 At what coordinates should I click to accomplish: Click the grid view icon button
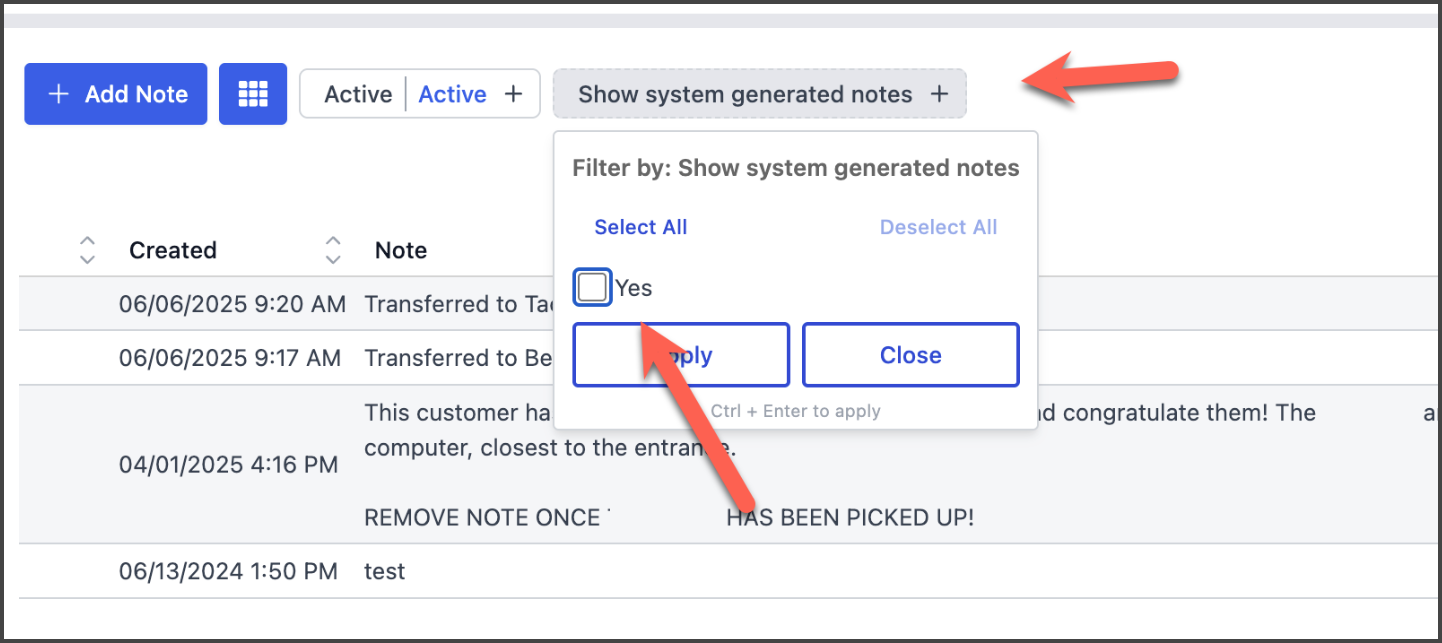click(253, 94)
